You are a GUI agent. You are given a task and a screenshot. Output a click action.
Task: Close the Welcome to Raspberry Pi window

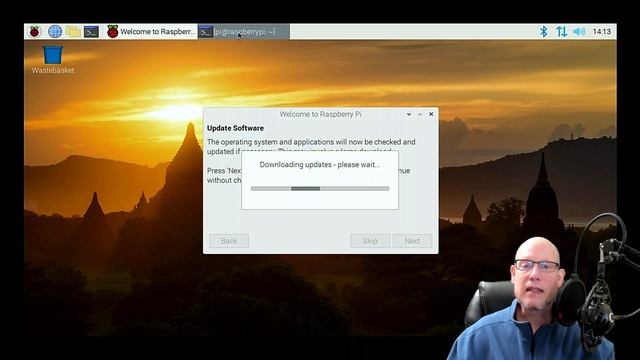[x=431, y=114]
